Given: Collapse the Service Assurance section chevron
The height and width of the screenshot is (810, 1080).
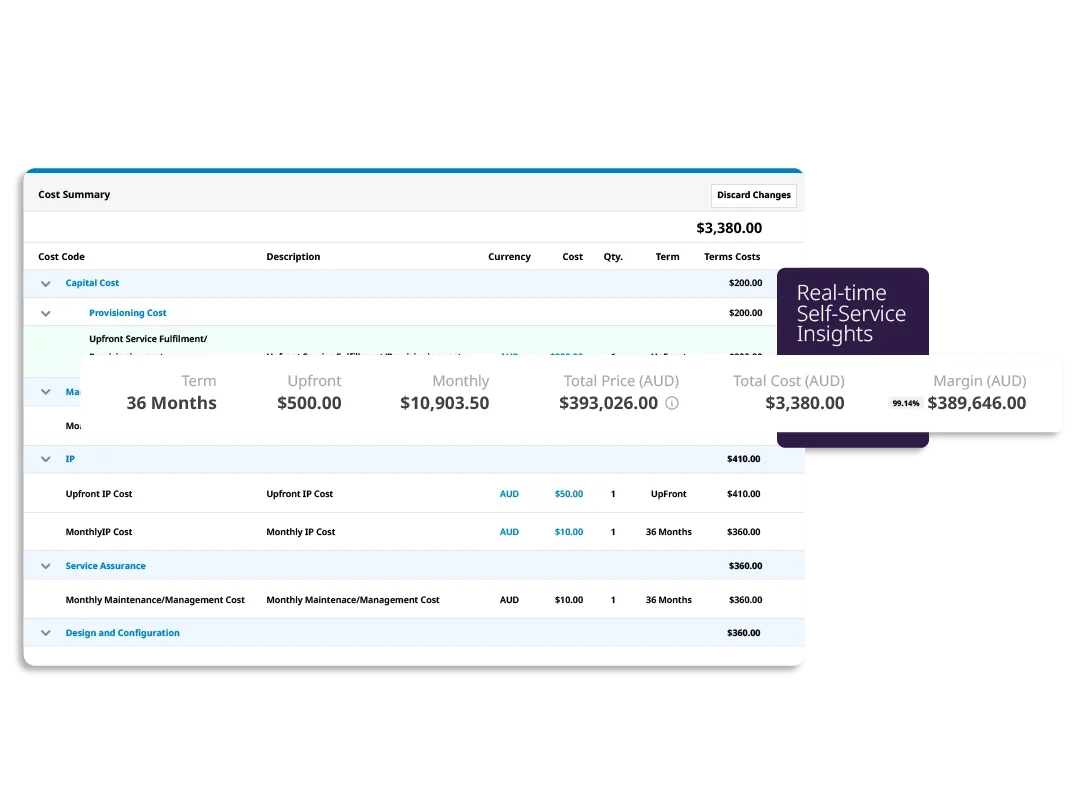Looking at the screenshot, I should coord(45,565).
